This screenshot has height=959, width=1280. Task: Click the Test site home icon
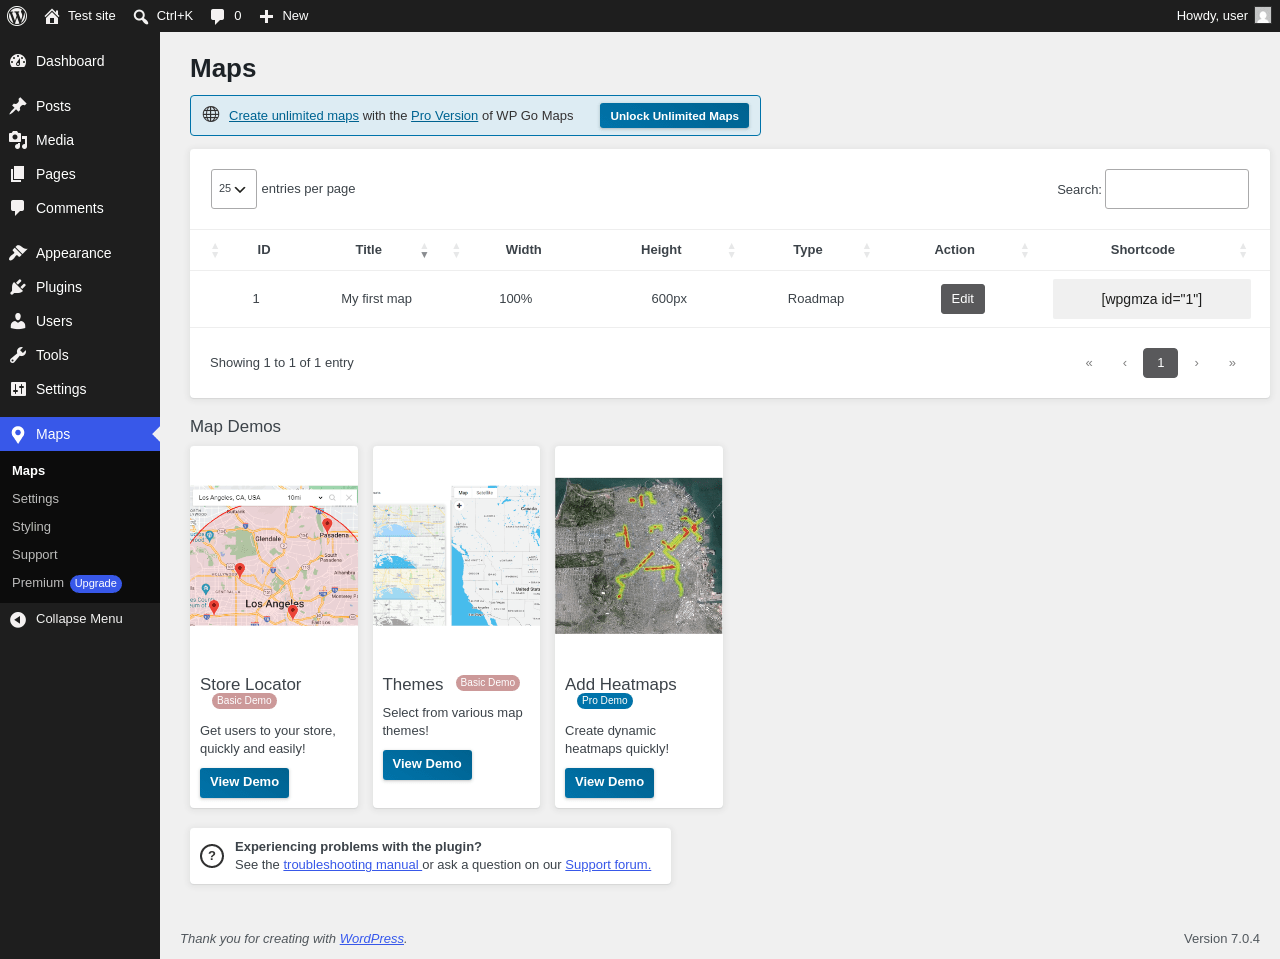coord(52,16)
